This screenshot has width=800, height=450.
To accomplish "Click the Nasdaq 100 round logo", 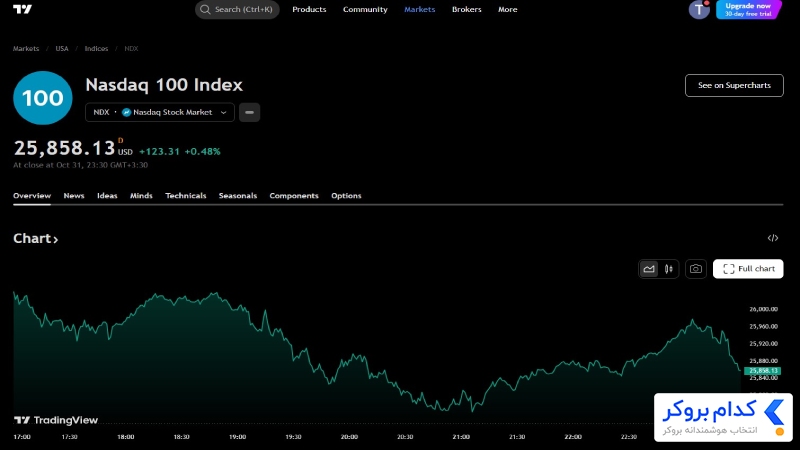I will [43, 98].
